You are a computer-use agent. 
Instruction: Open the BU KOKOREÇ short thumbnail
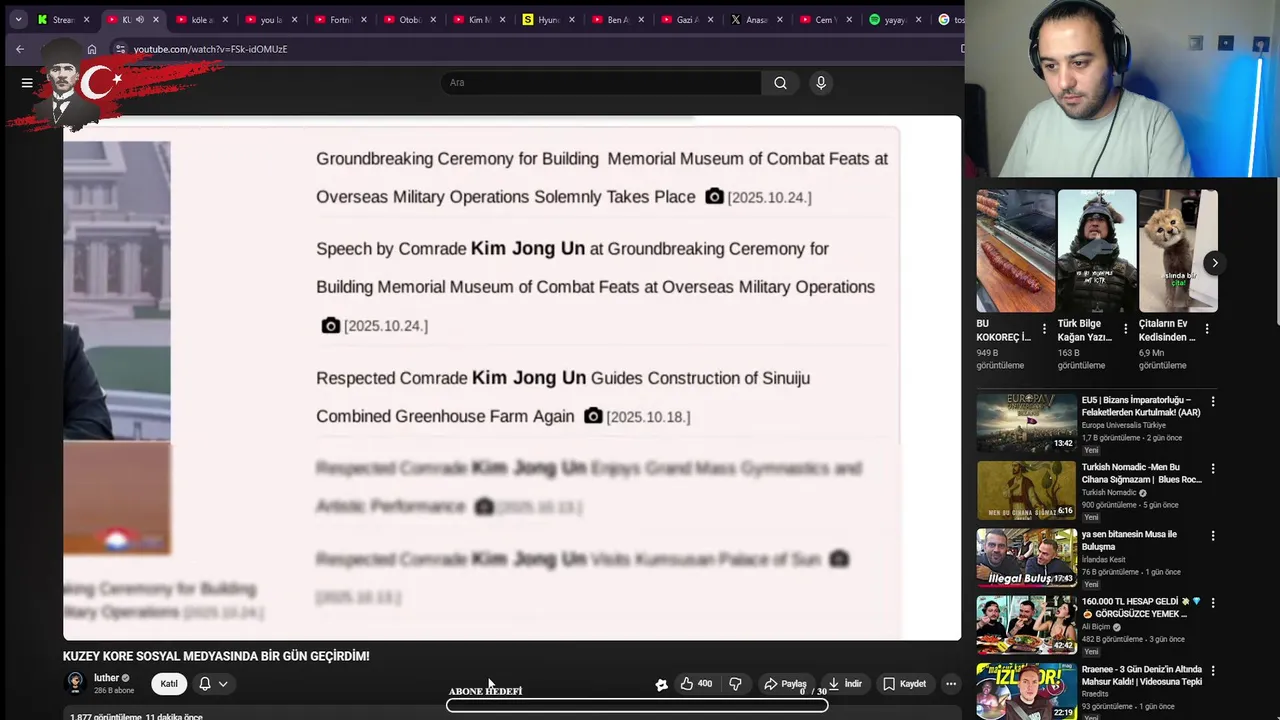pyautogui.click(x=1016, y=251)
